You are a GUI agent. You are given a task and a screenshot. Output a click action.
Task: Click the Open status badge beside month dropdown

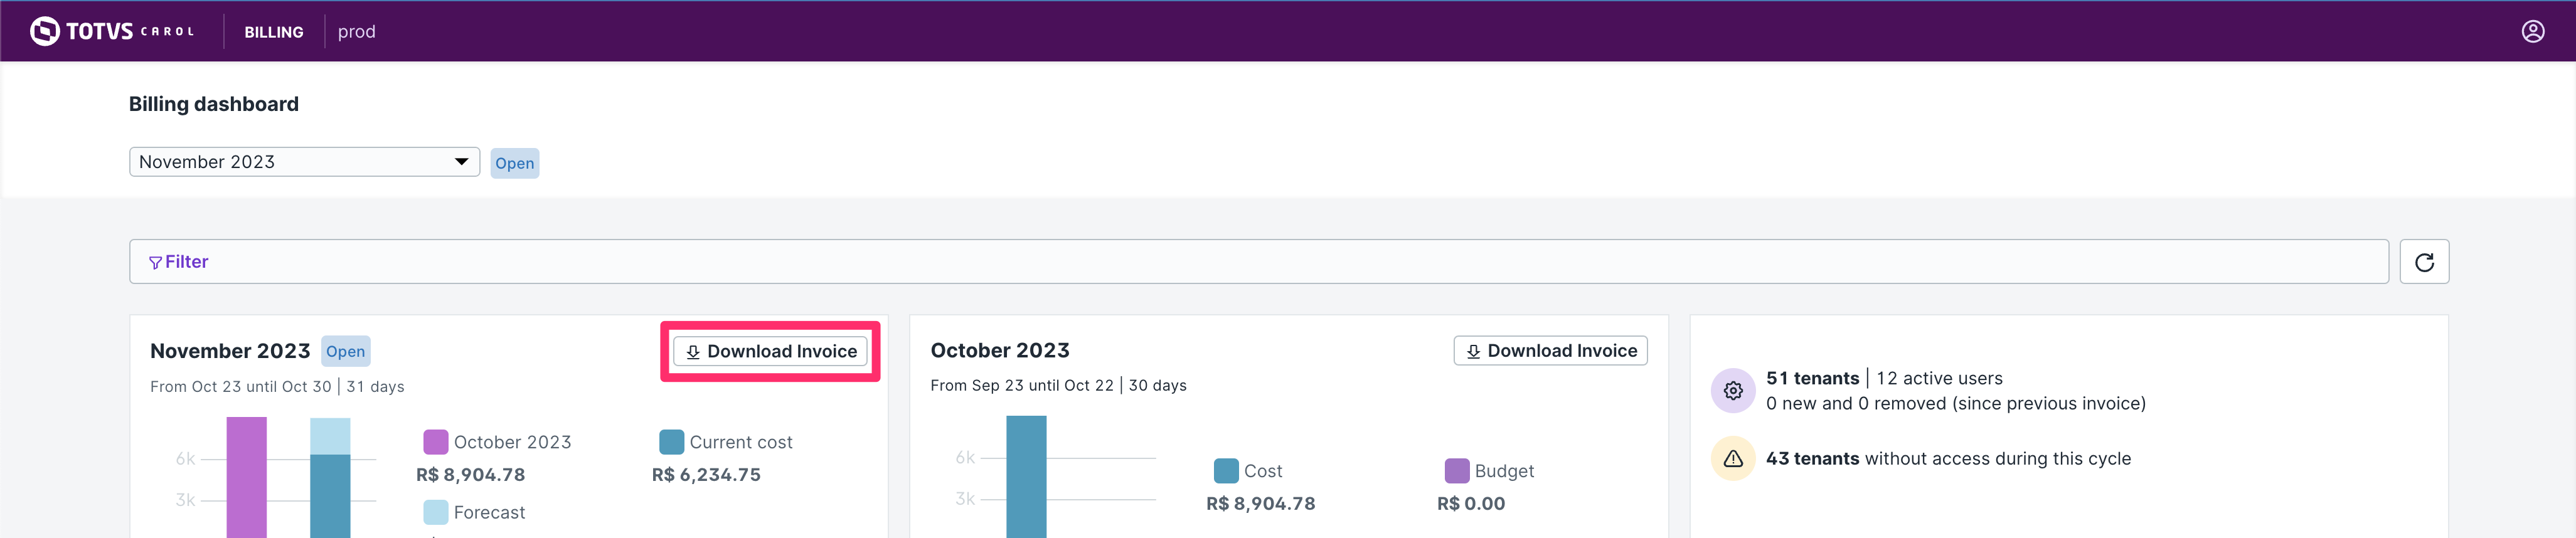514,164
